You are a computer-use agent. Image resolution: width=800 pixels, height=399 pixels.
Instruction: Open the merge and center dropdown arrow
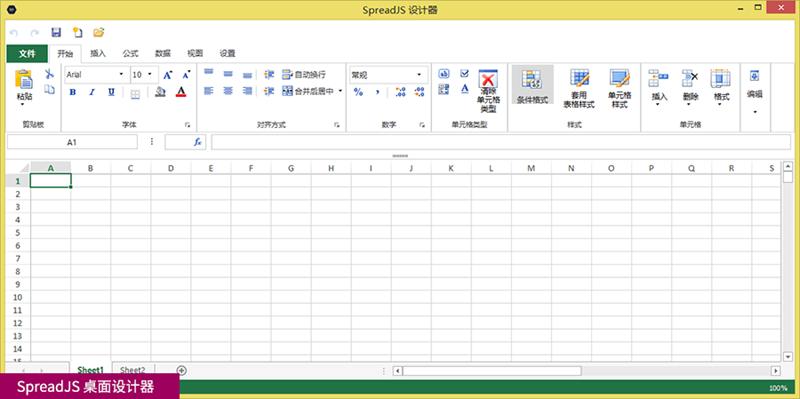340,91
